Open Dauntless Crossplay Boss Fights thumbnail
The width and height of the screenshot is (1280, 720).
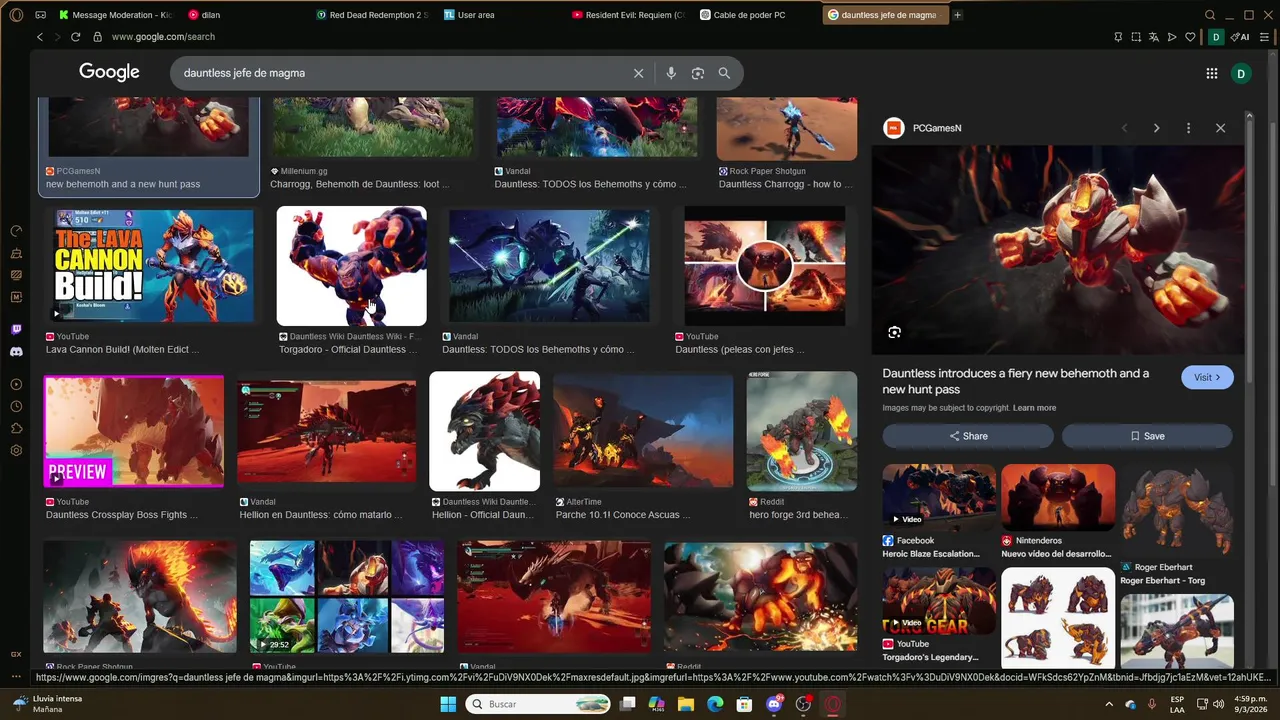(134, 431)
